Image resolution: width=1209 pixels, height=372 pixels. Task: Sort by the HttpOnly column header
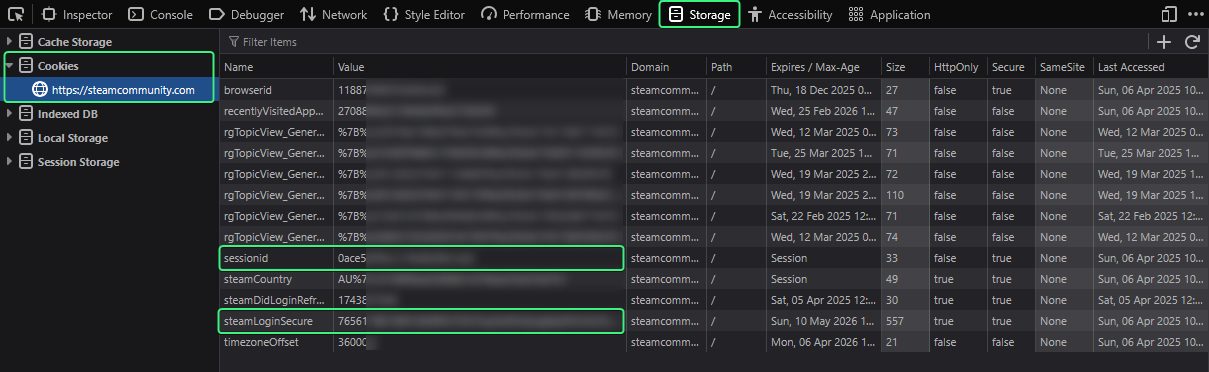pyautogui.click(x=958, y=67)
